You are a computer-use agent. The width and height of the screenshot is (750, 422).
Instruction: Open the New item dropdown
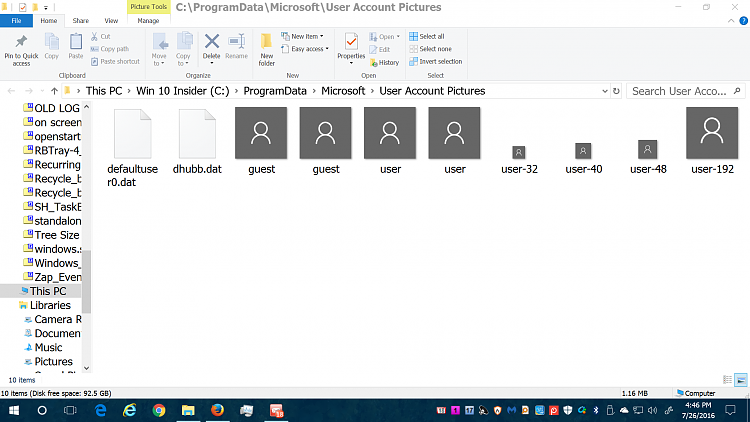coord(302,36)
